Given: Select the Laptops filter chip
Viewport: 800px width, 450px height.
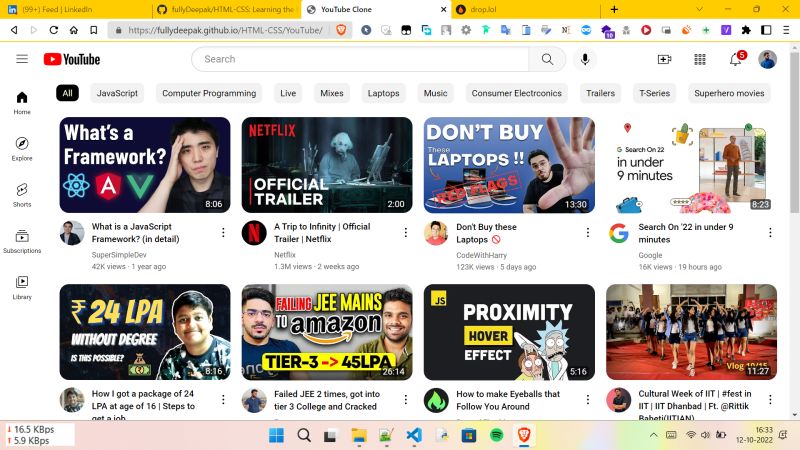Looking at the screenshot, I should point(383,93).
